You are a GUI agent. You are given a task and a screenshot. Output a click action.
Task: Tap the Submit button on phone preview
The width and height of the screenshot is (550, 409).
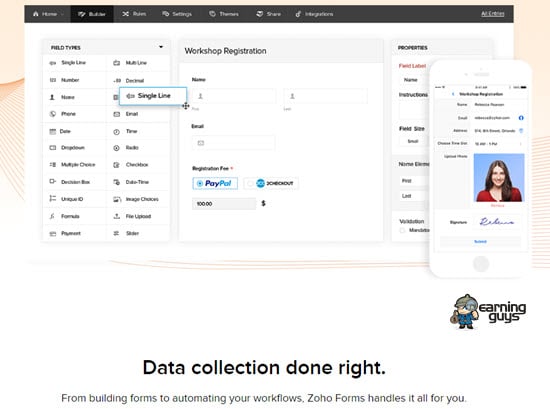click(x=480, y=242)
